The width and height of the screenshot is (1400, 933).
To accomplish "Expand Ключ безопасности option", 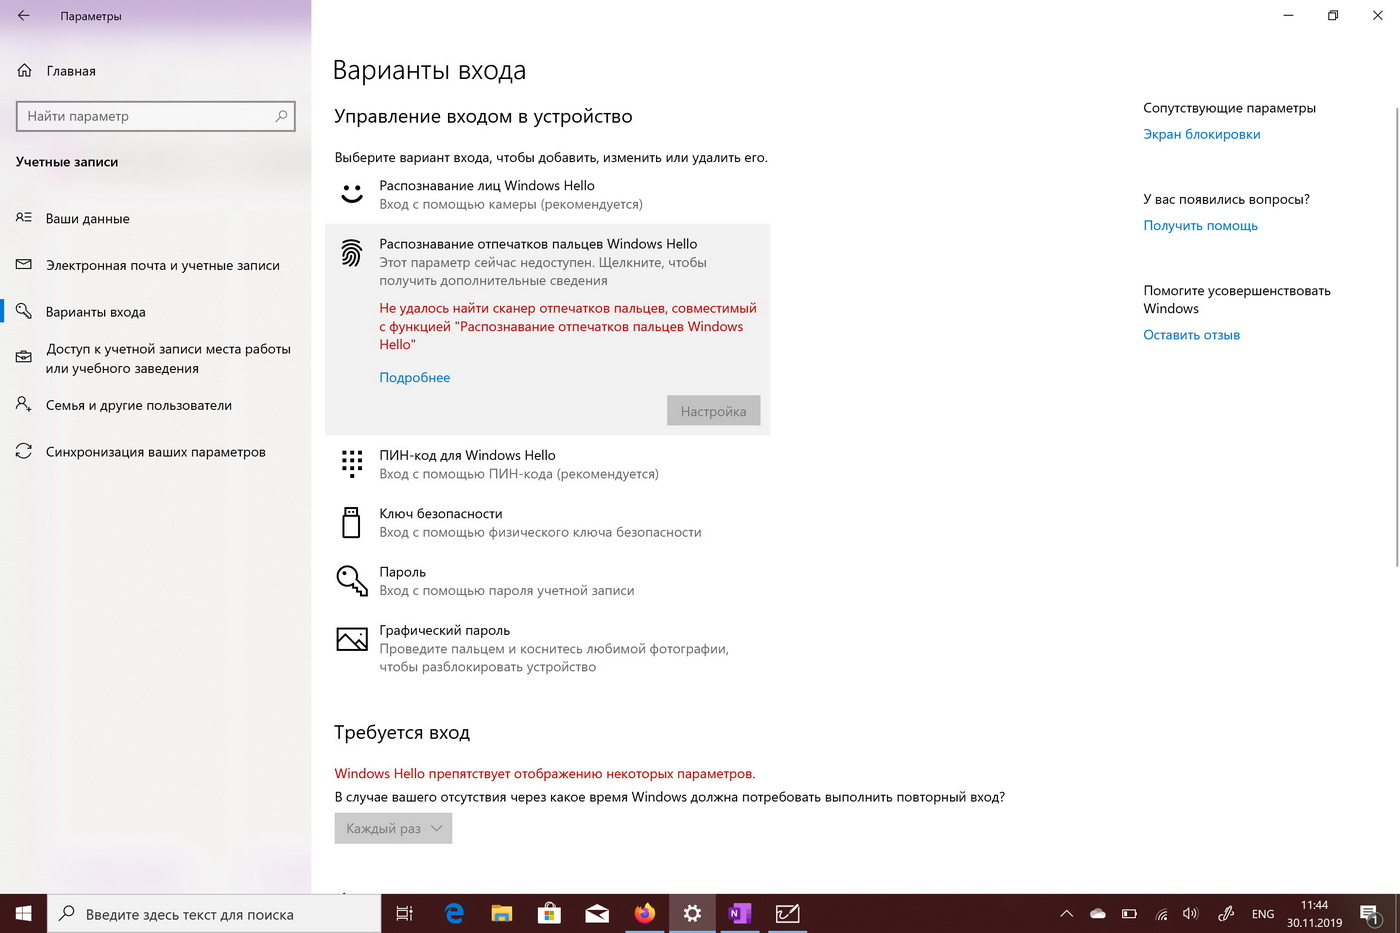I will click(547, 522).
